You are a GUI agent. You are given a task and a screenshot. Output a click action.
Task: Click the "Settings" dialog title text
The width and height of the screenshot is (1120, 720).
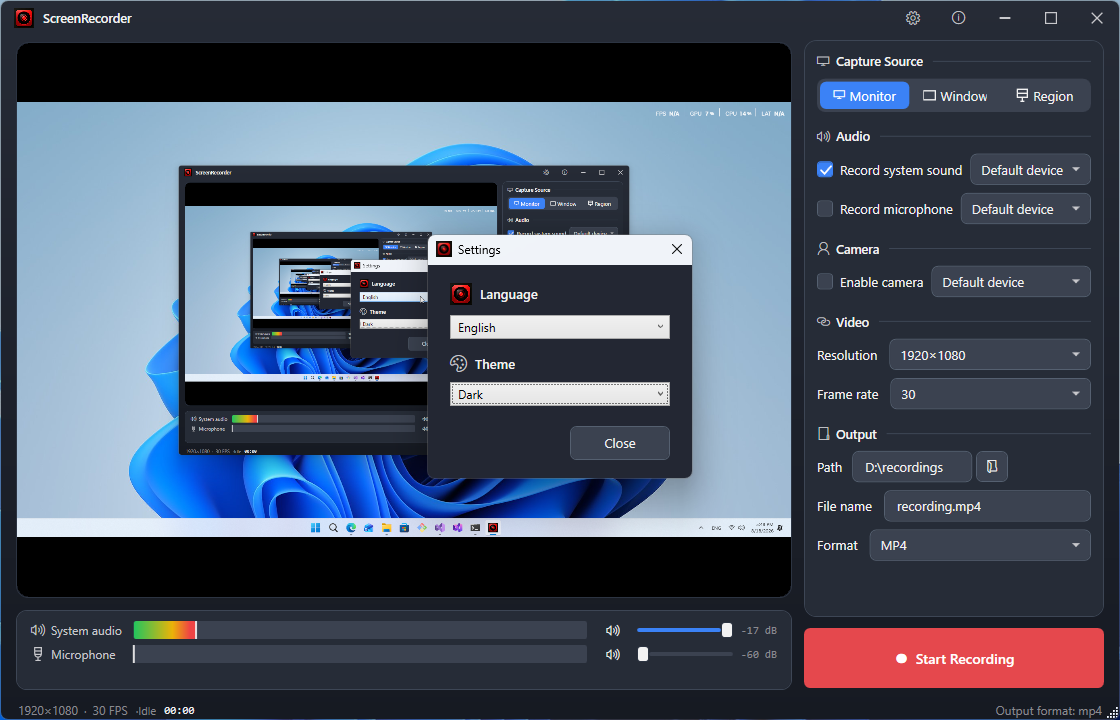(x=479, y=249)
